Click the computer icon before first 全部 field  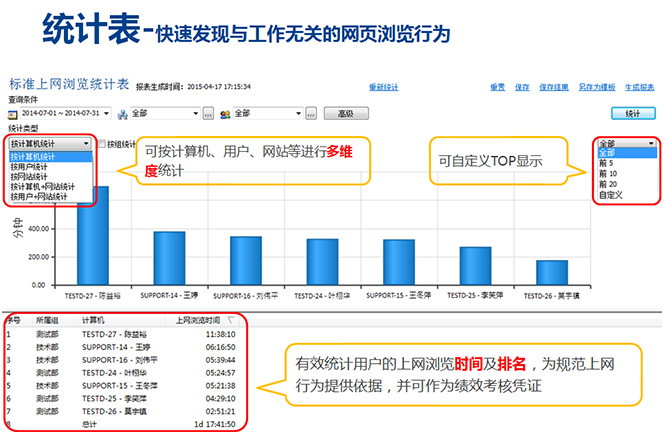click(121, 114)
